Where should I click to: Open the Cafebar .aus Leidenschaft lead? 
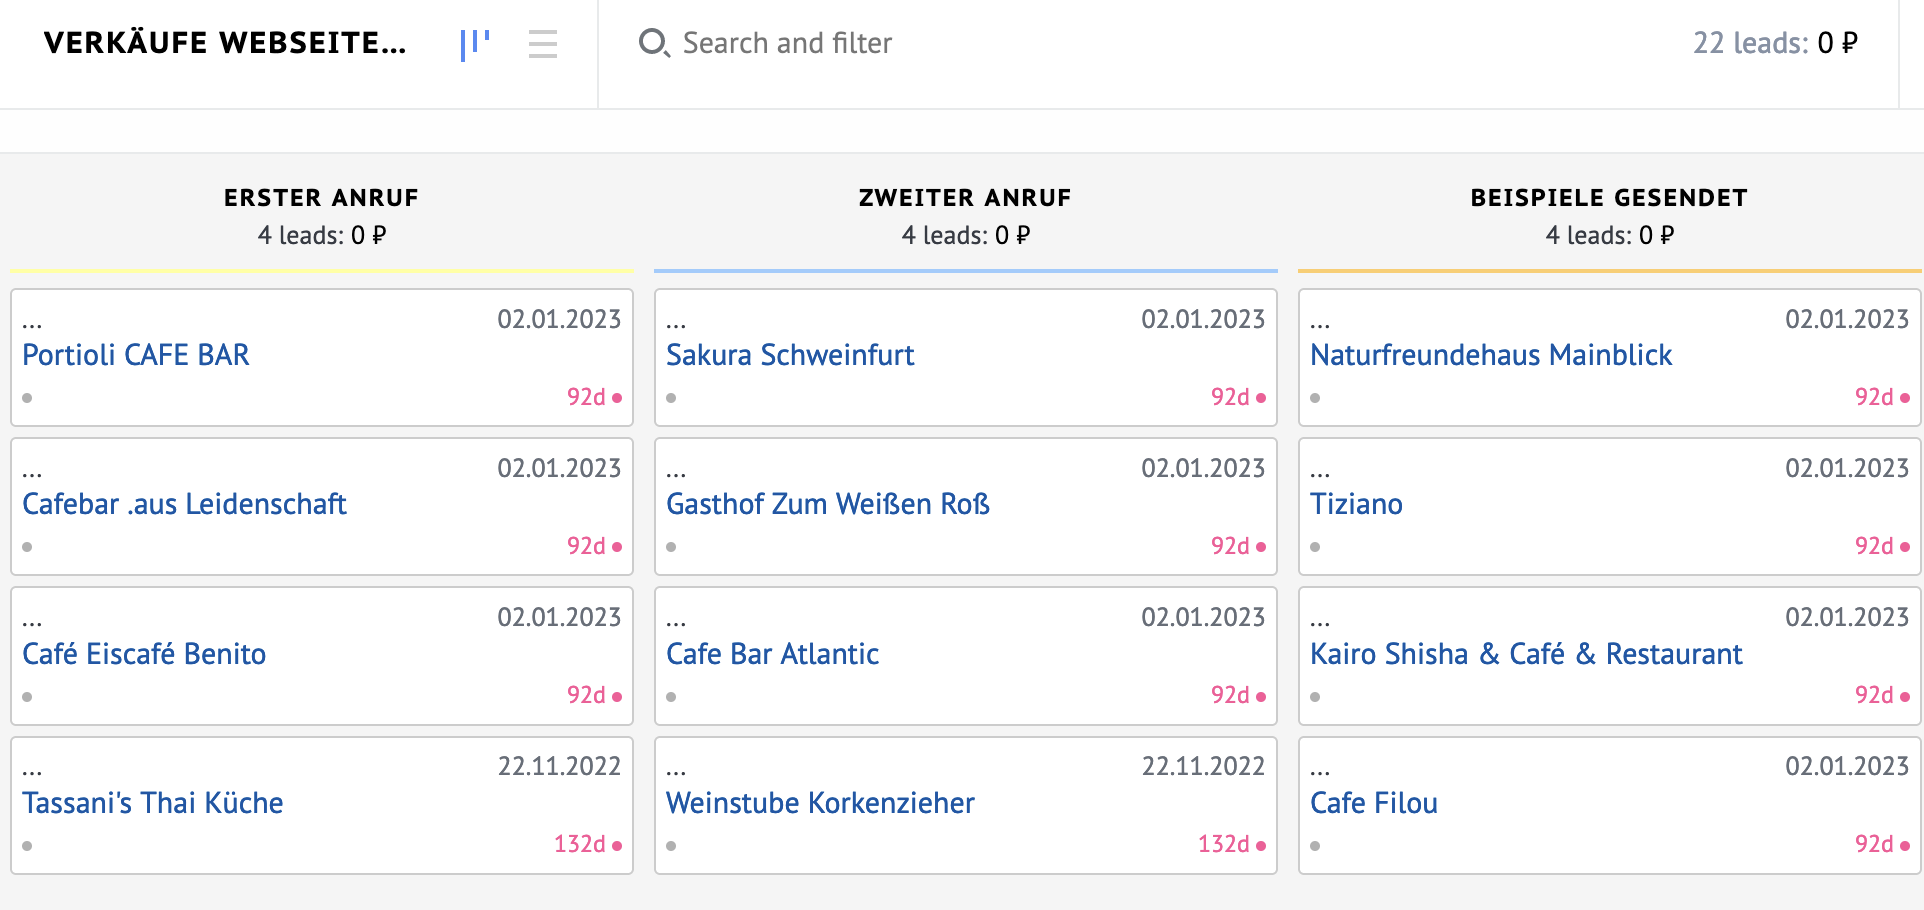tap(184, 504)
